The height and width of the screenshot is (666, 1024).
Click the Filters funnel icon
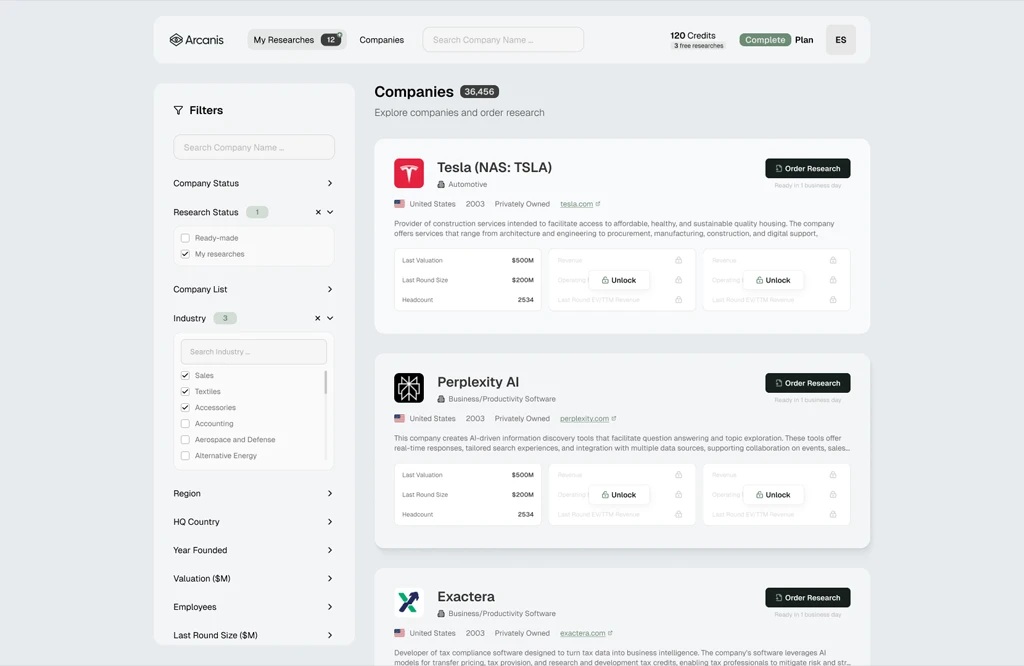(178, 110)
